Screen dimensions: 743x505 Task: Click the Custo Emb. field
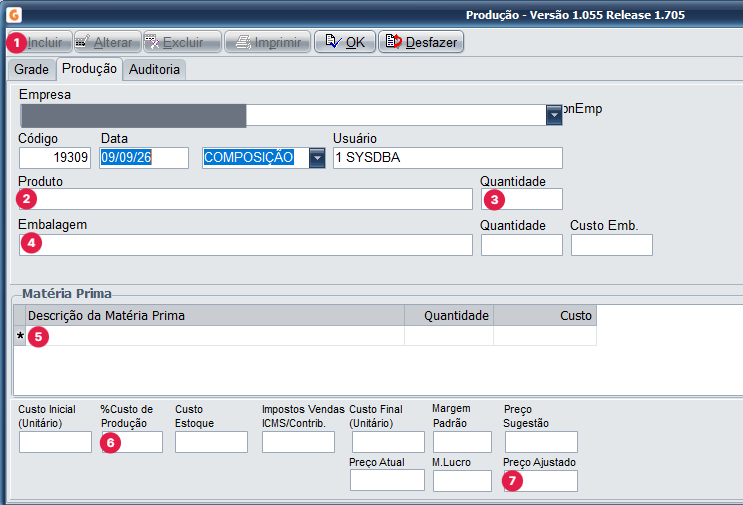point(612,245)
